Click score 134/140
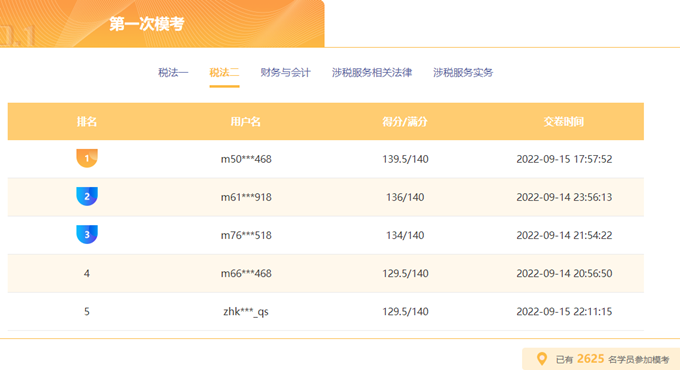680x370 pixels. 405,236
